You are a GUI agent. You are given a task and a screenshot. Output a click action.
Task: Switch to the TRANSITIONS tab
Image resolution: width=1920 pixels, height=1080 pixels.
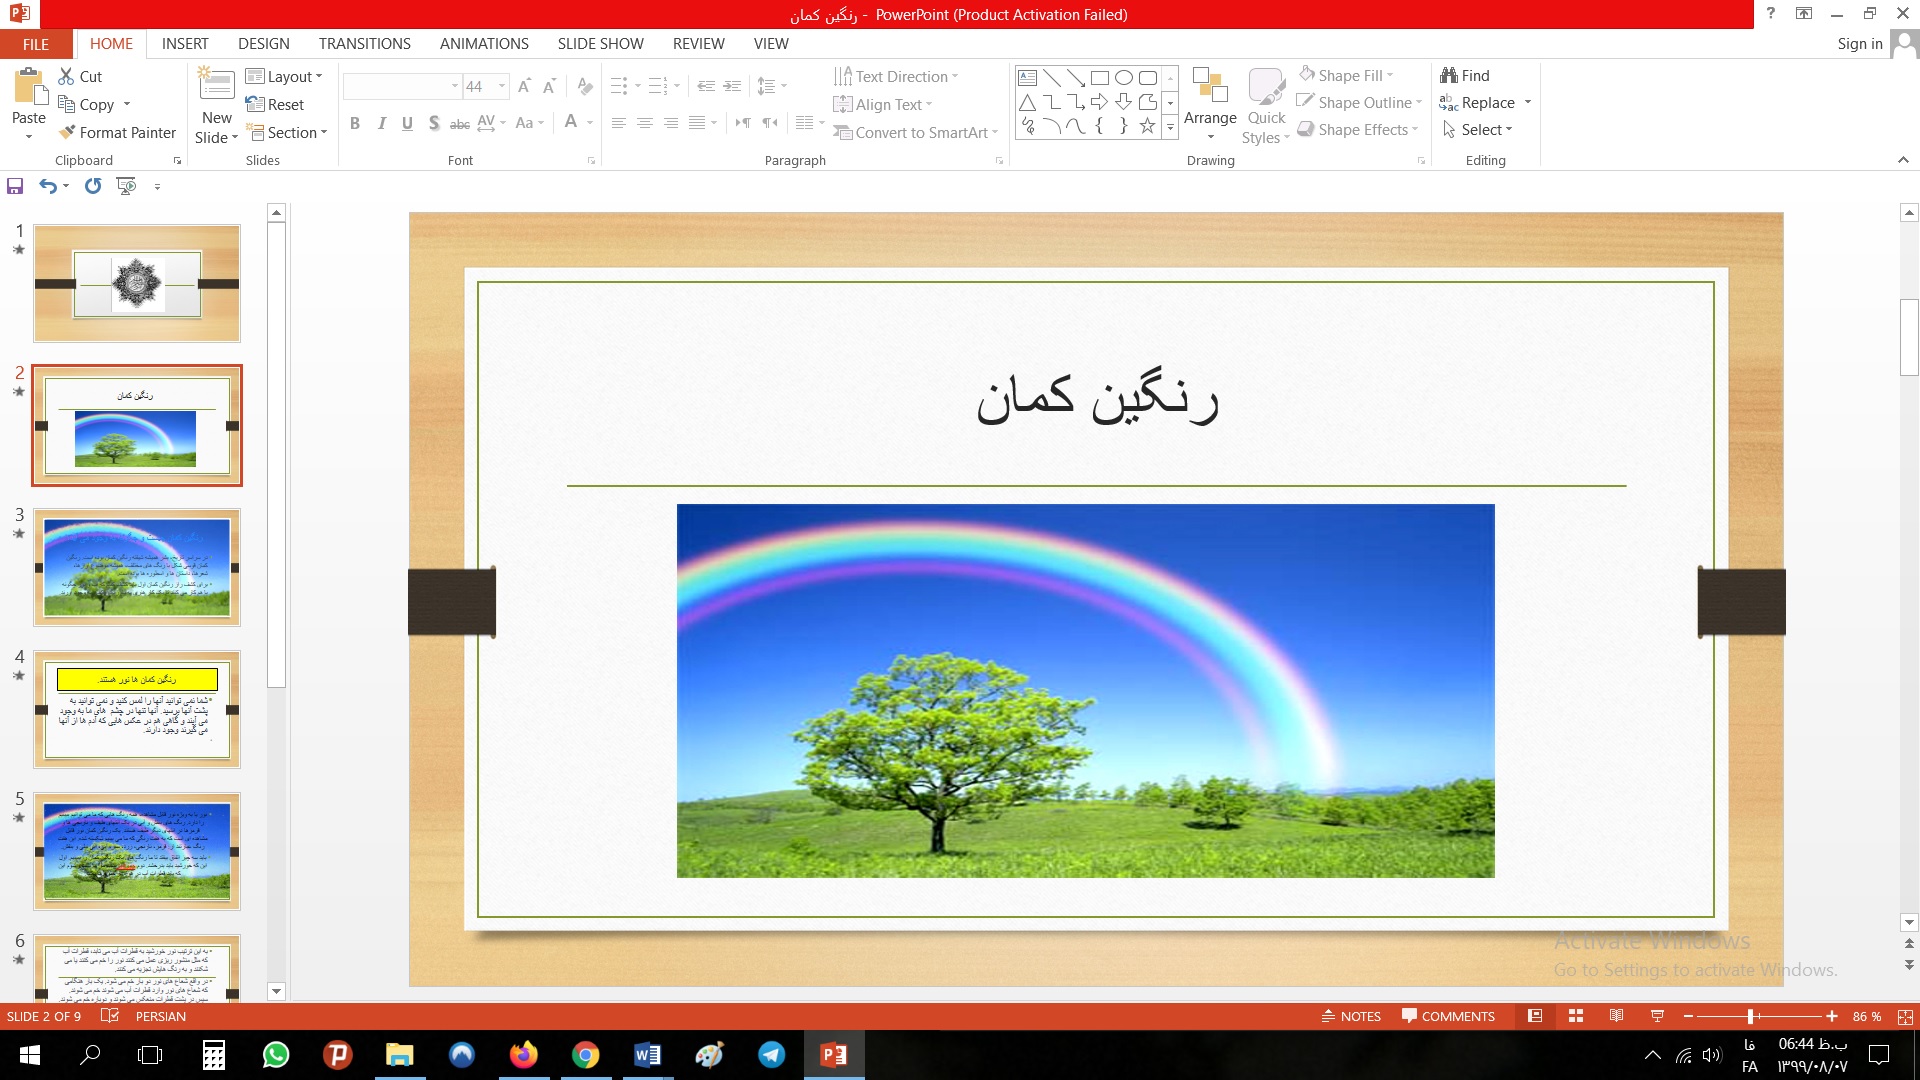click(x=364, y=44)
